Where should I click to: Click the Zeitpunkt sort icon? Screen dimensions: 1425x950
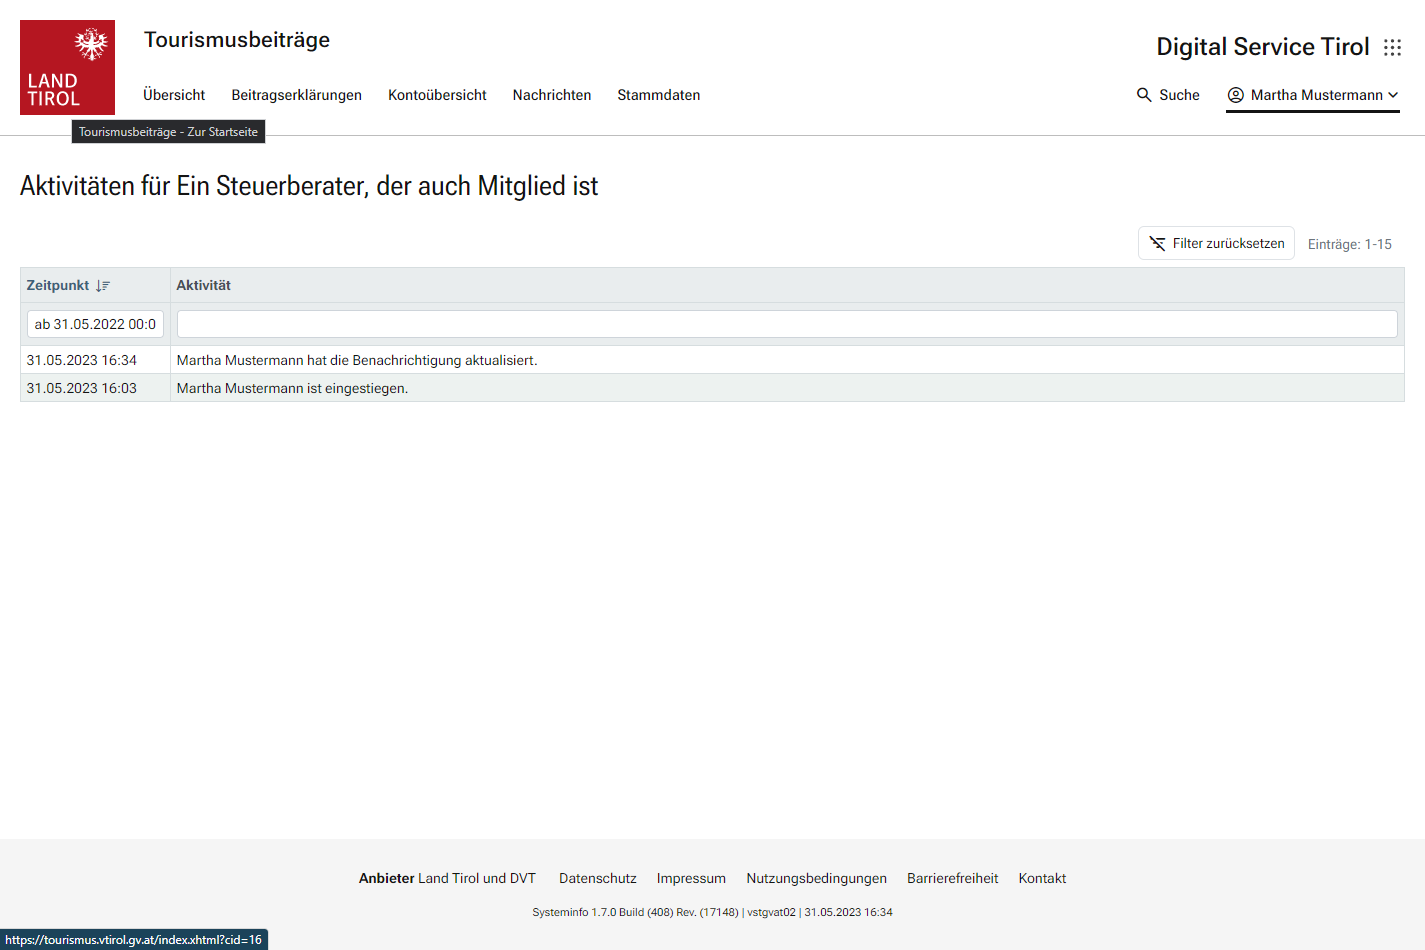pos(103,286)
